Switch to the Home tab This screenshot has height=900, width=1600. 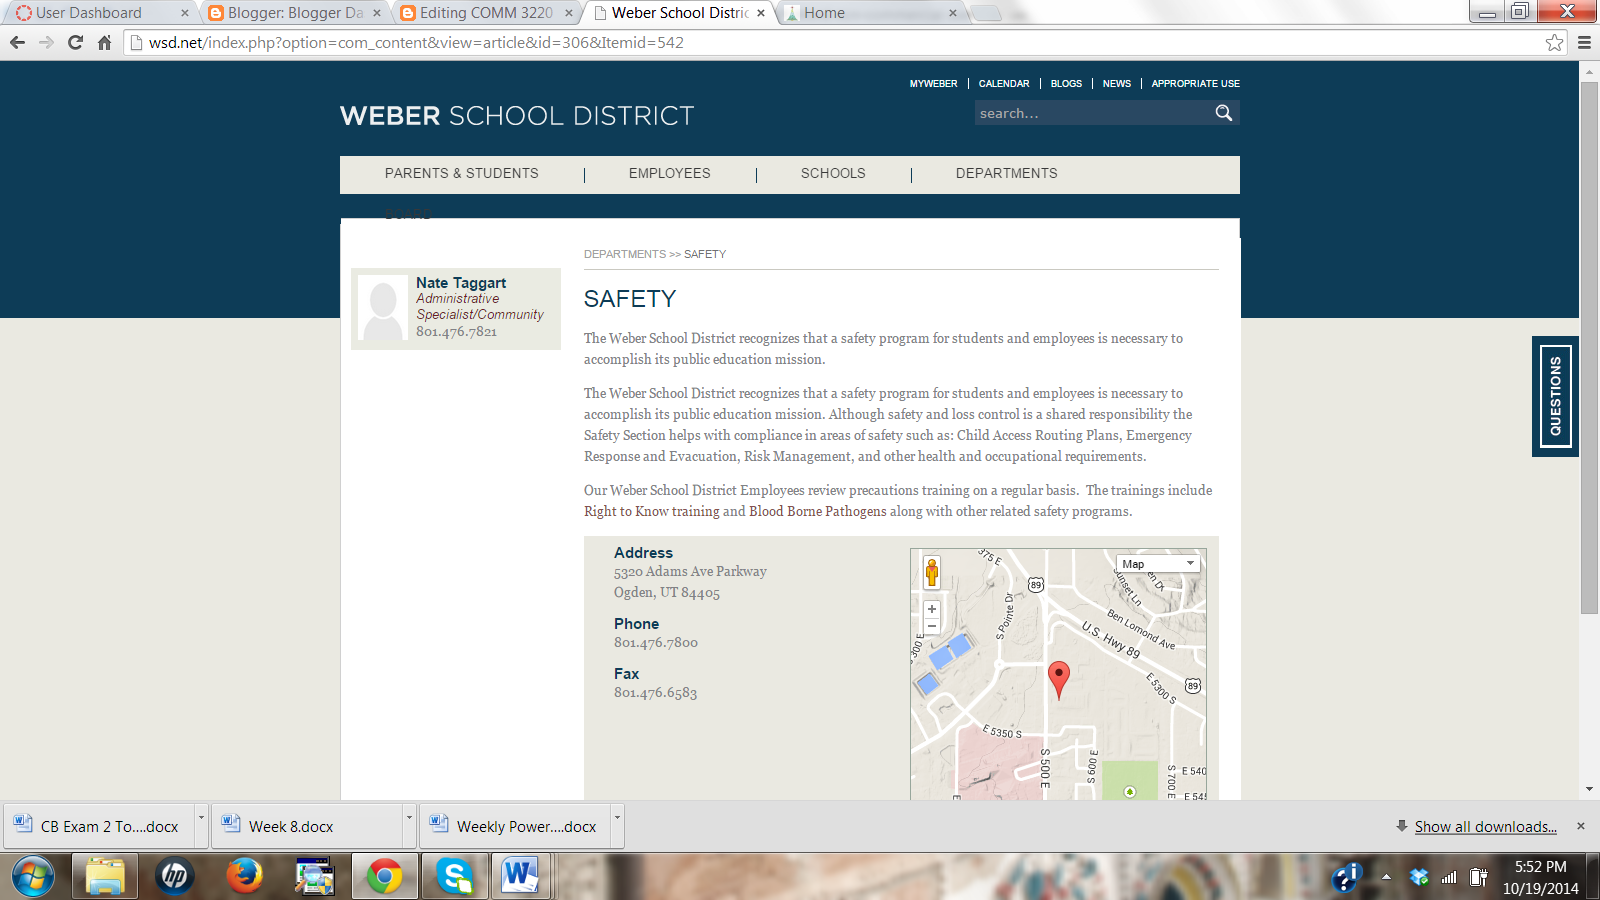(x=870, y=13)
